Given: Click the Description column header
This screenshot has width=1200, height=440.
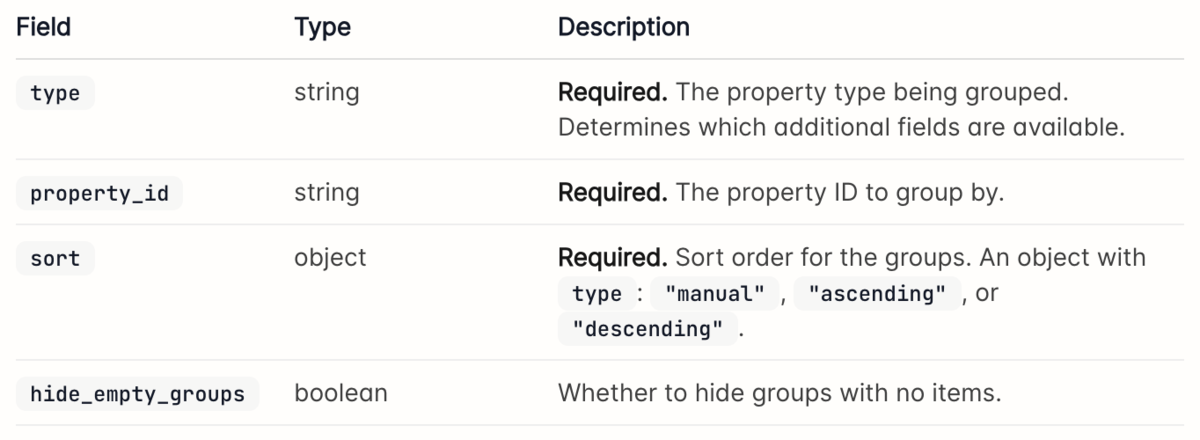Looking at the screenshot, I should pyautogui.click(x=623, y=27).
